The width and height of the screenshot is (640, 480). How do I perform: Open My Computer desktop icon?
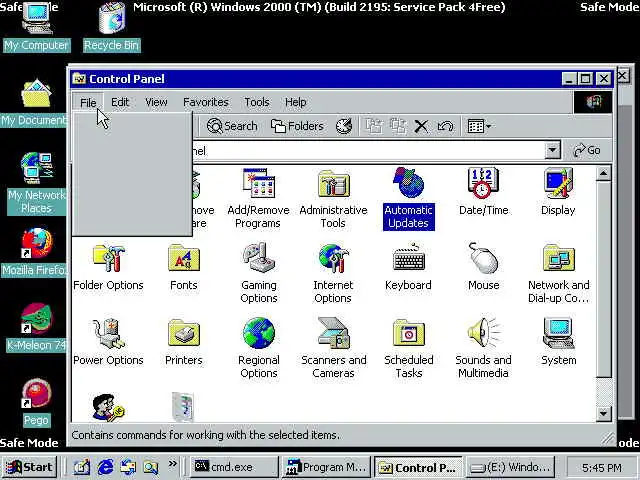click(x=37, y=28)
